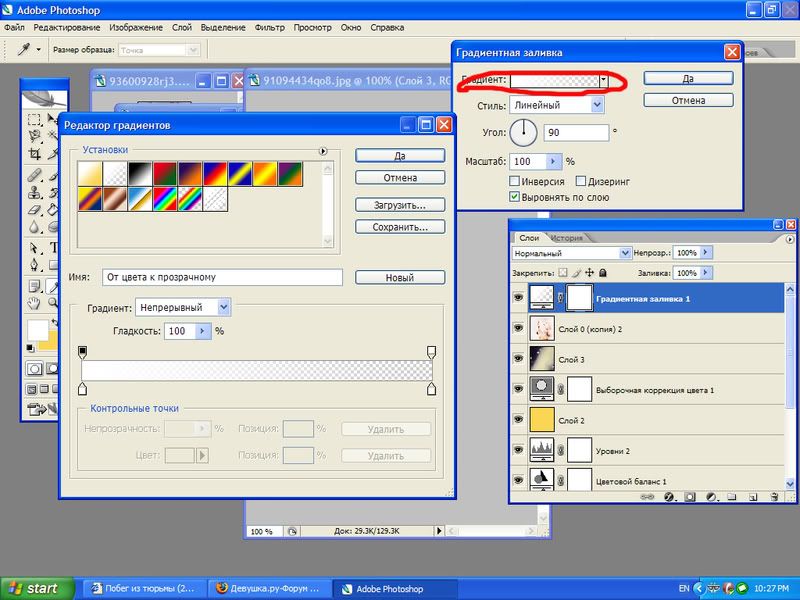
Task: Hide the Слой 2 layer
Action: pos(518,419)
